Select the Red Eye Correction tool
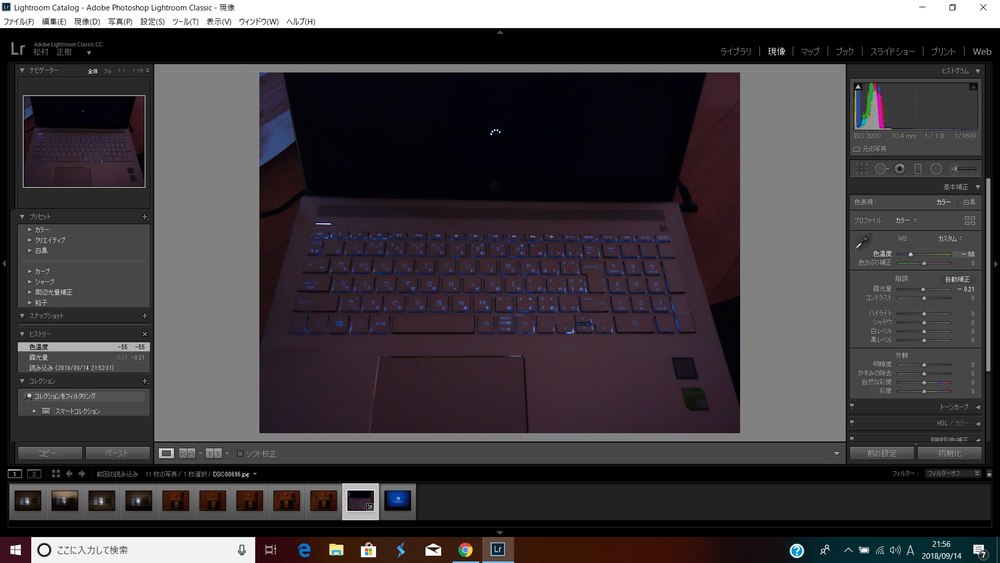Screen dimensions: 1000x563 click(900, 169)
